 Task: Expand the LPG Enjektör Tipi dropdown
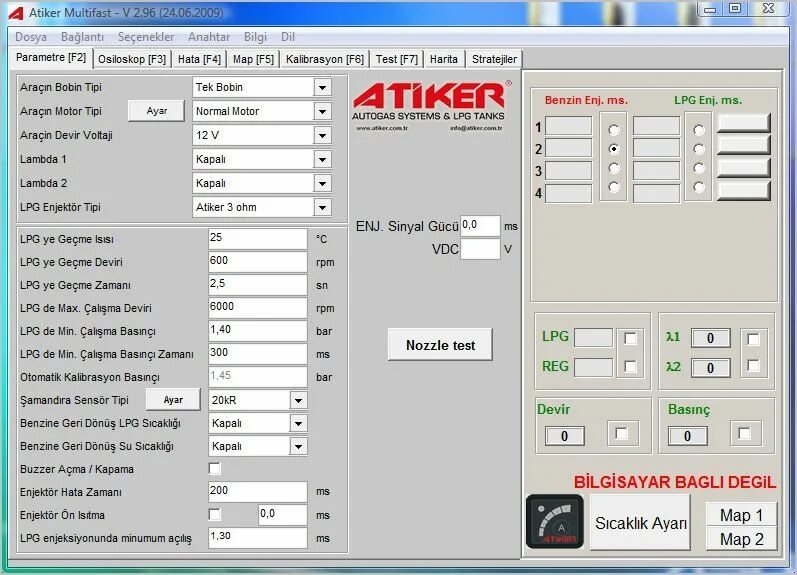pyautogui.click(x=322, y=207)
